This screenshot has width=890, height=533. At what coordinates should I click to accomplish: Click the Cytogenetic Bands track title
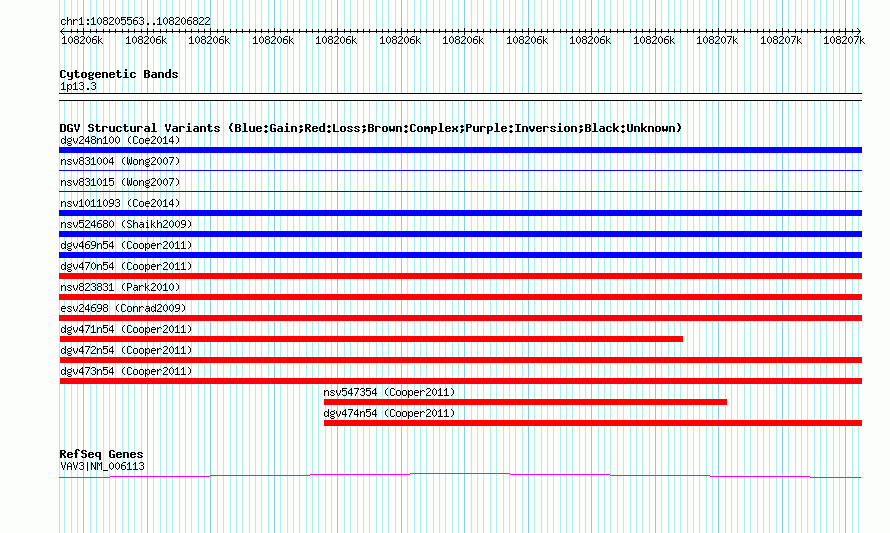(x=119, y=74)
